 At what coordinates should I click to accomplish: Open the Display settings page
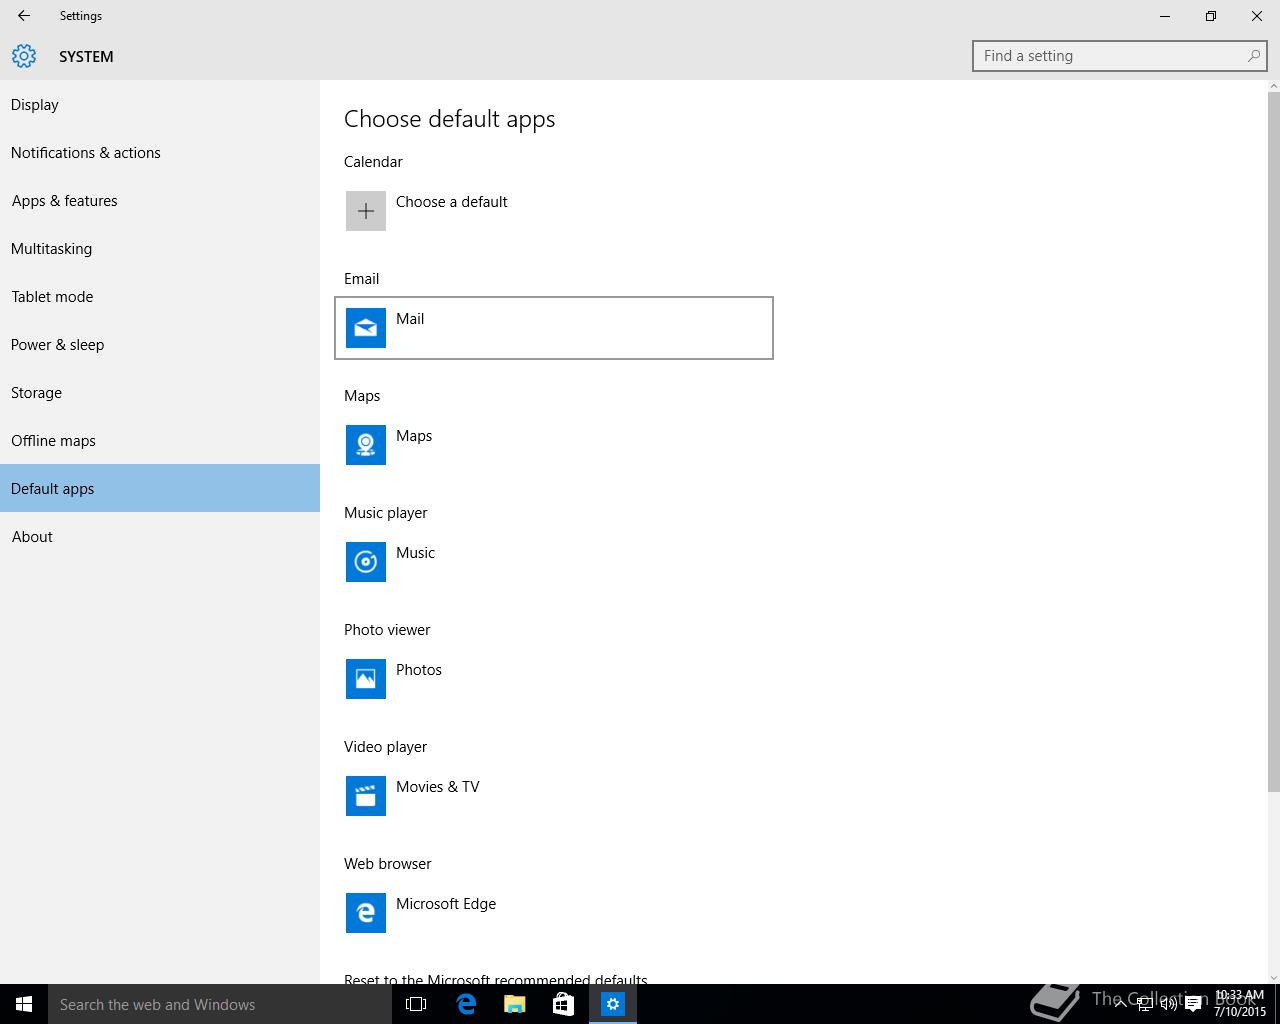(x=160, y=105)
